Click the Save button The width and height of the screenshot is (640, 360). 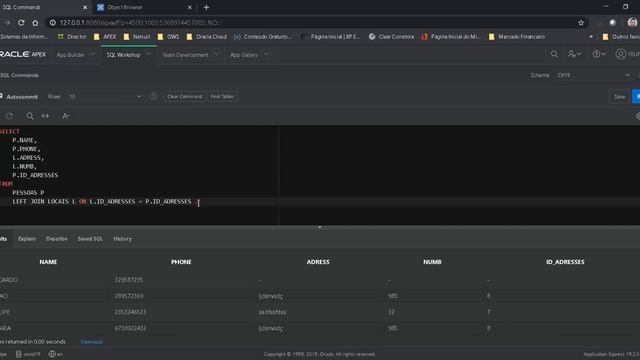[x=619, y=97]
